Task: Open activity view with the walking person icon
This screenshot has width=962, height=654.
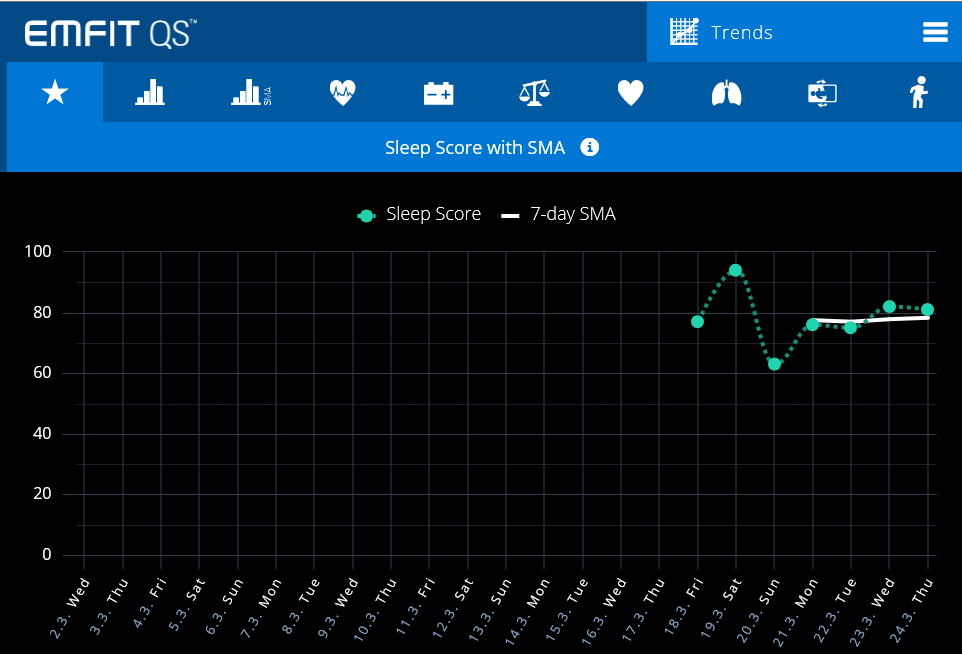Action: pos(918,92)
